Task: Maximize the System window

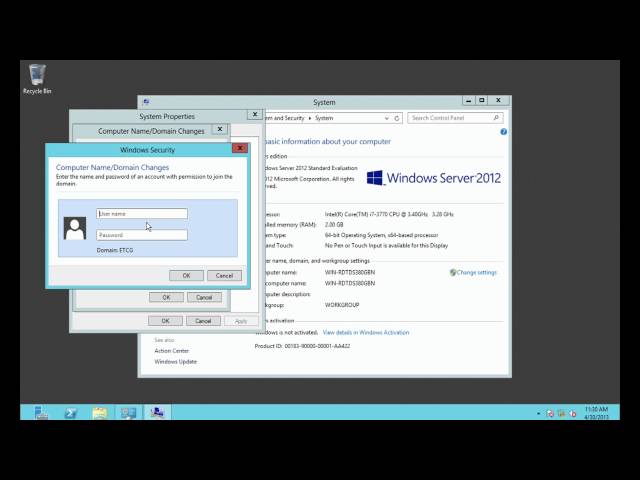Action: pyautogui.click(x=482, y=100)
